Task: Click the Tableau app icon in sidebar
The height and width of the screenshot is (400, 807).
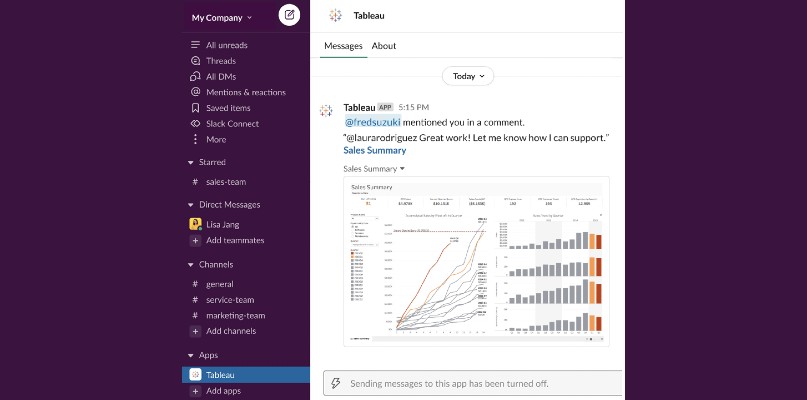Action: (195, 375)
